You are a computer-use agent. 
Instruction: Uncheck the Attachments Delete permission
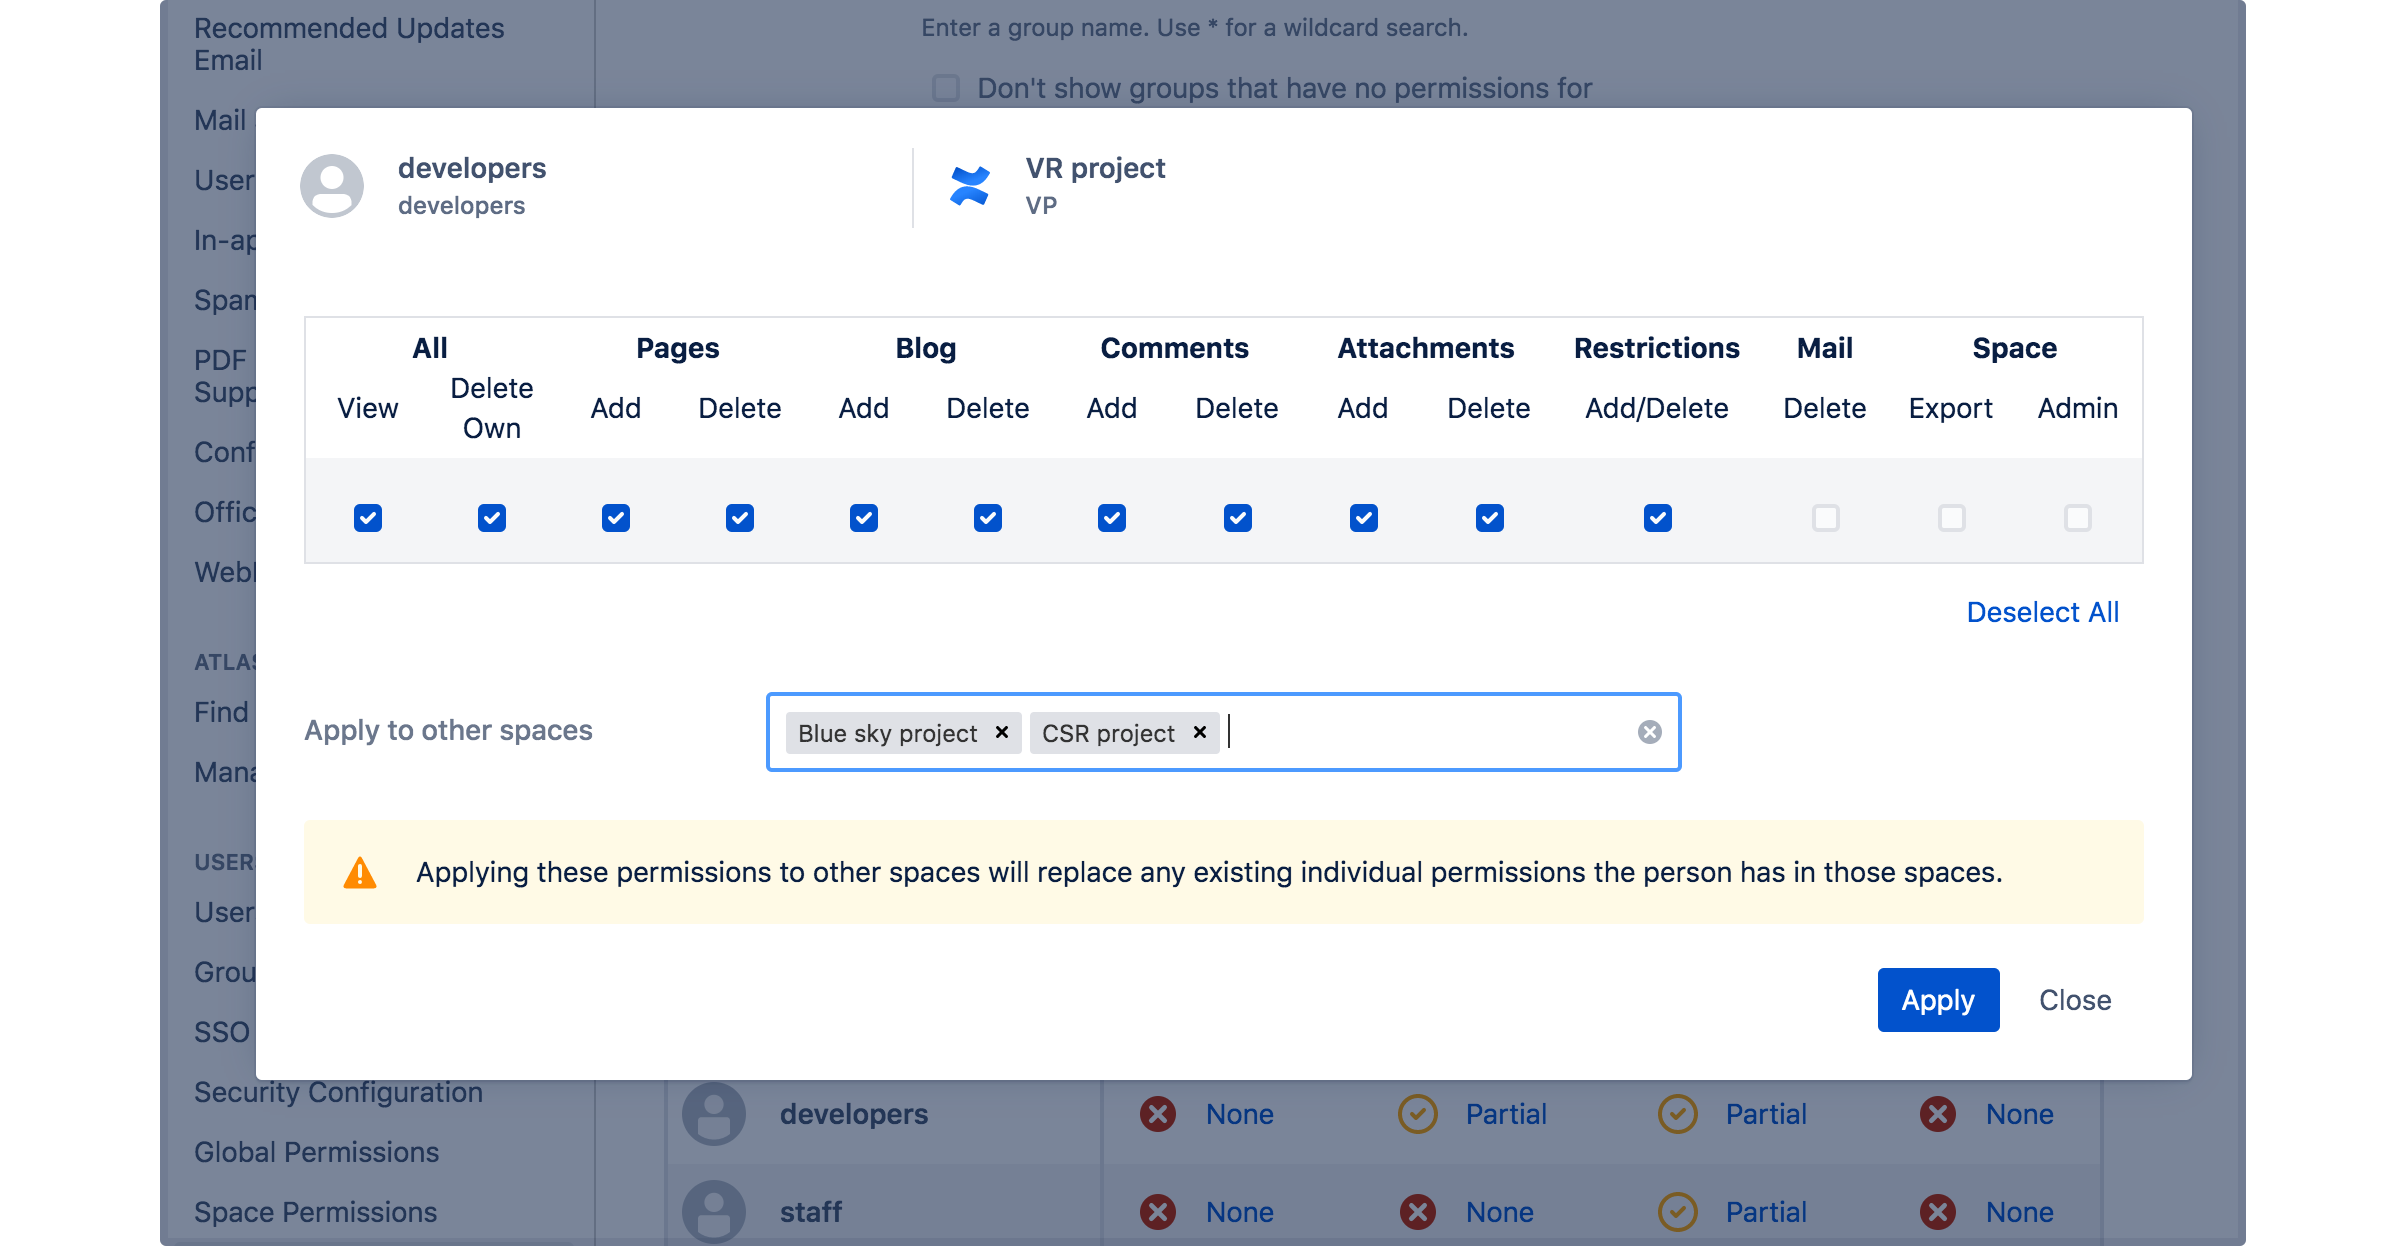pyautogui.click(x=1490, y=518)
